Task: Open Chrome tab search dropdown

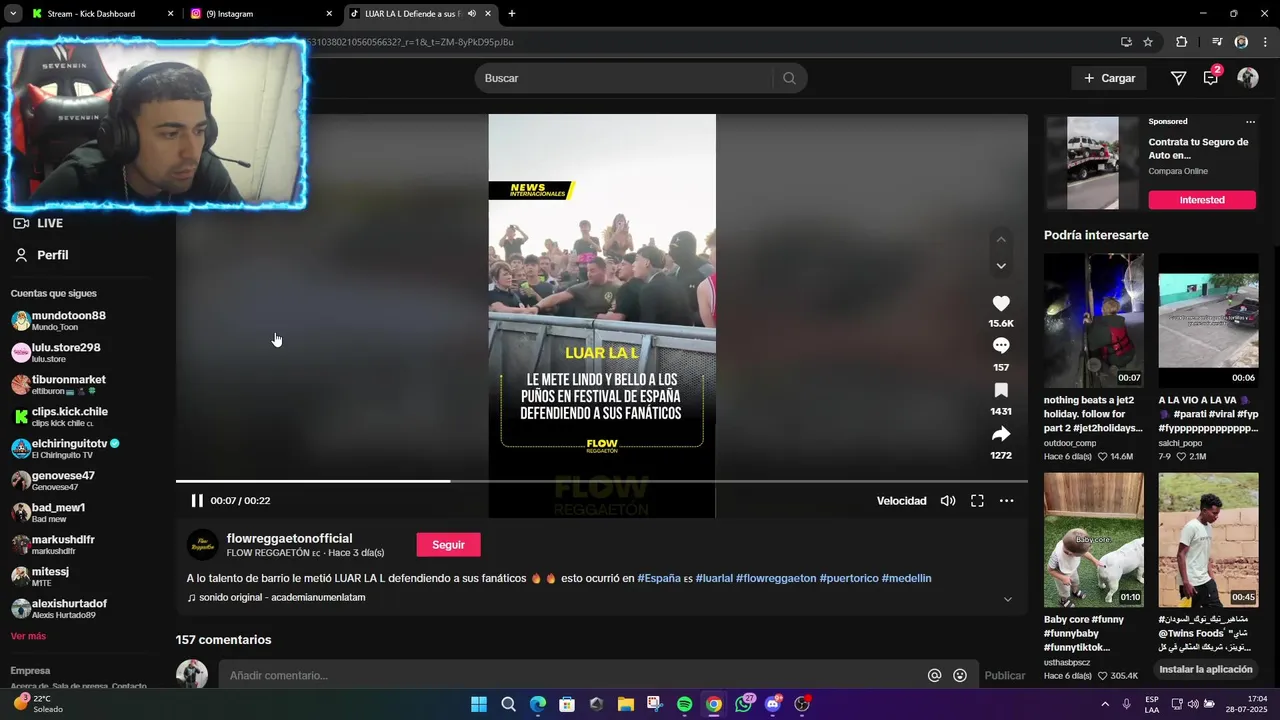Action: 13,14
